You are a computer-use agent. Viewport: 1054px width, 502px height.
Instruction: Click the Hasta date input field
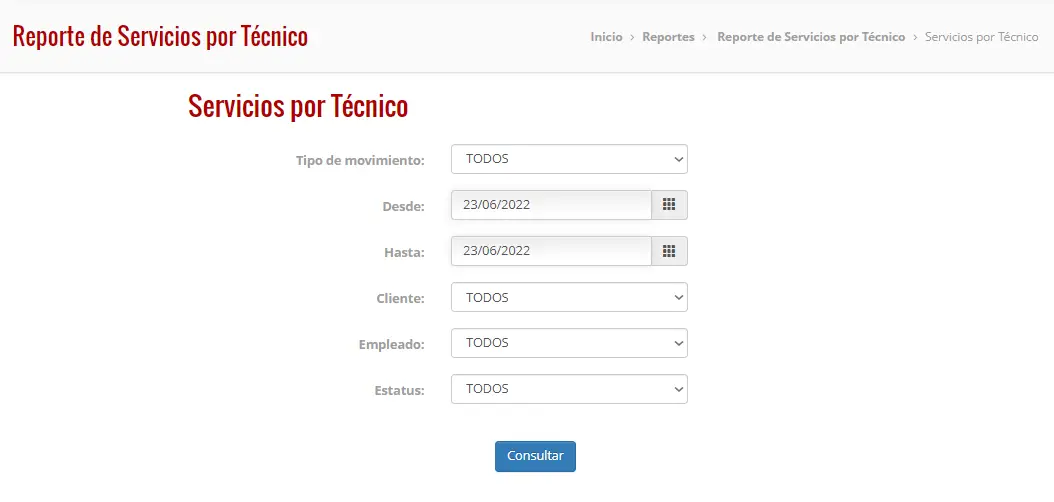(551, 251)
